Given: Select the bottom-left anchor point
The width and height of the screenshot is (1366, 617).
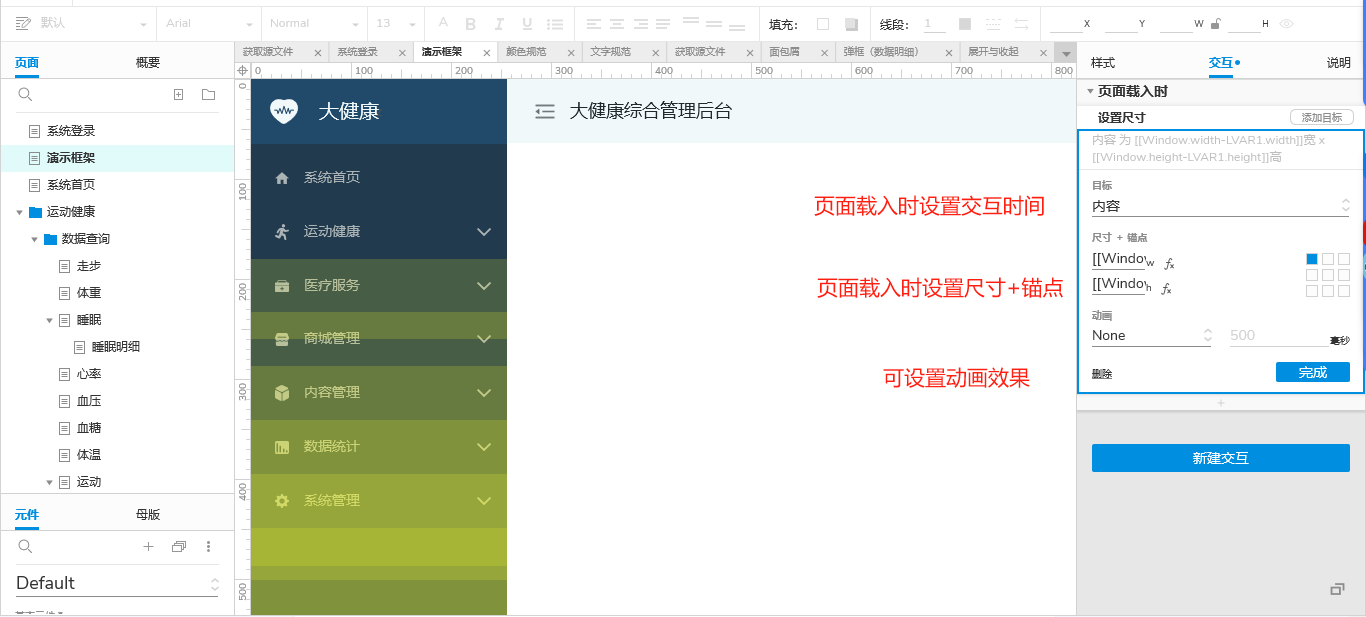Looking at the screenshot, I should coord(1312,291).
